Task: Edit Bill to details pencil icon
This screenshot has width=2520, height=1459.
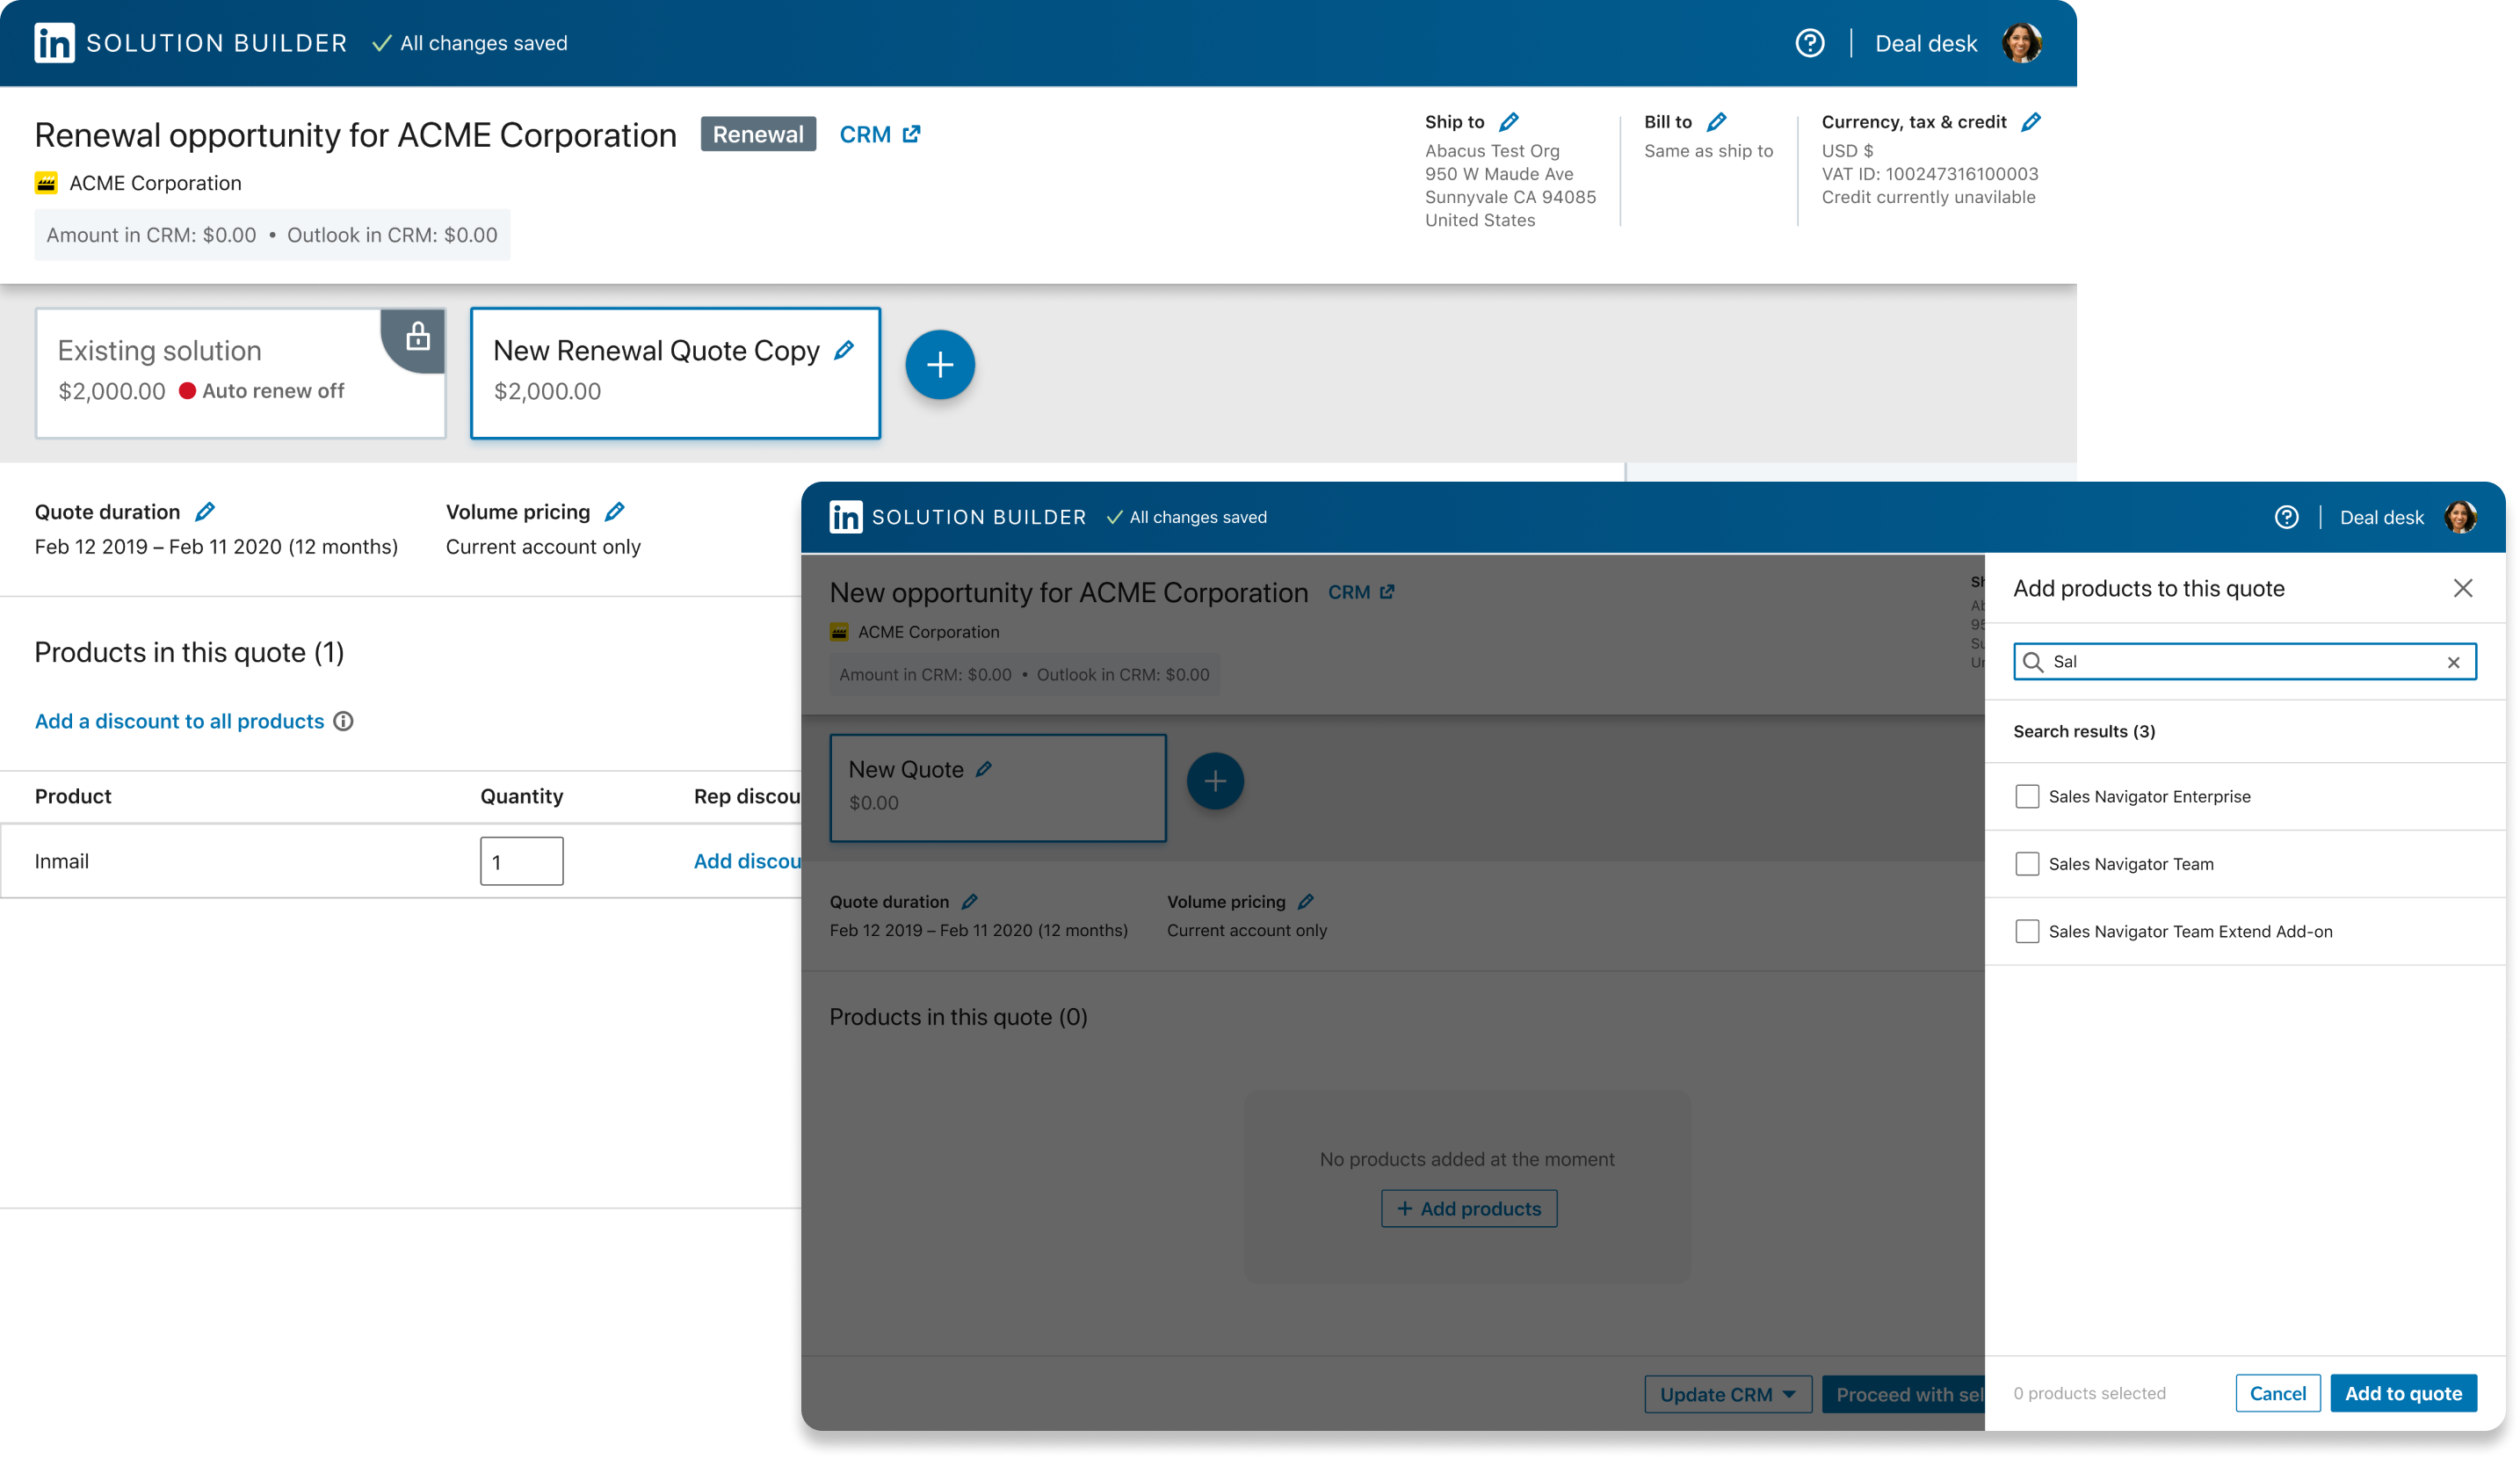Action: [1716, 122]
